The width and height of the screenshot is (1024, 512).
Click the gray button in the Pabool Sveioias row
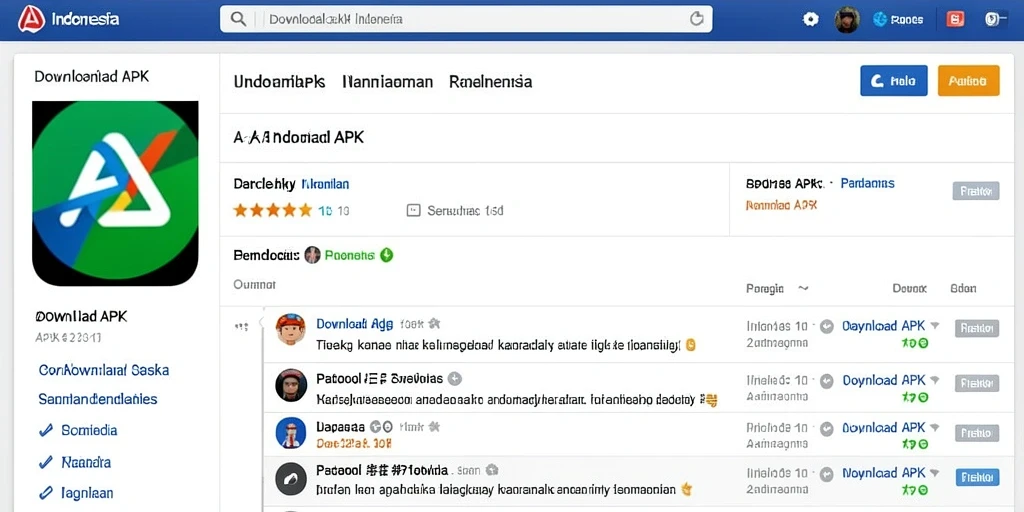977,383
